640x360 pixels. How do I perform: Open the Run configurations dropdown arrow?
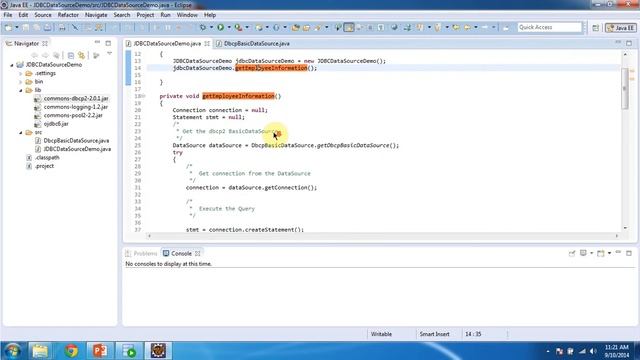(229, 27)
